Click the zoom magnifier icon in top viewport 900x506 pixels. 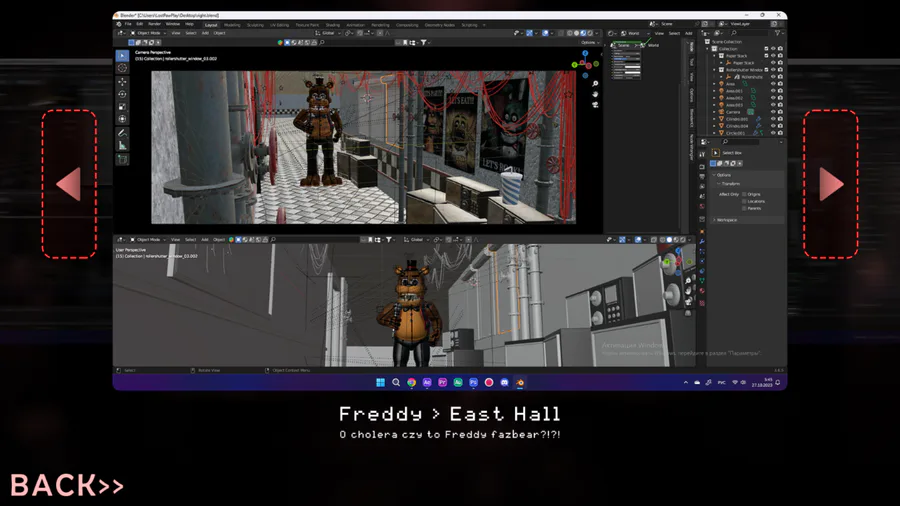pos(595,84)
